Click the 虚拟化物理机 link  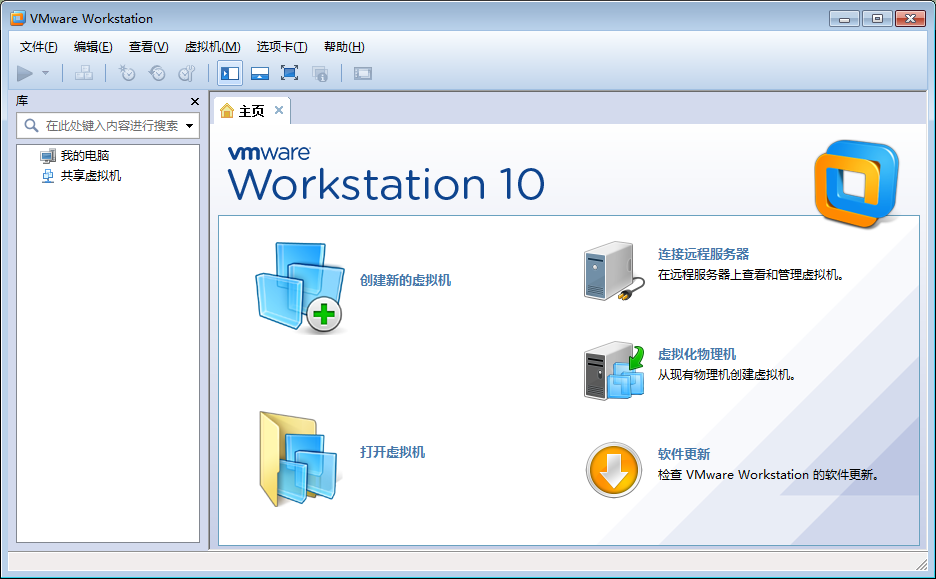(697, 354)
